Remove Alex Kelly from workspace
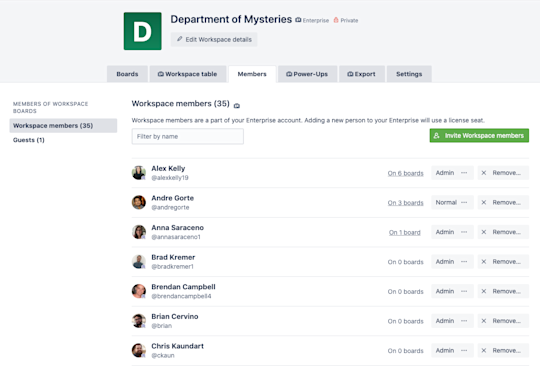 503,173
